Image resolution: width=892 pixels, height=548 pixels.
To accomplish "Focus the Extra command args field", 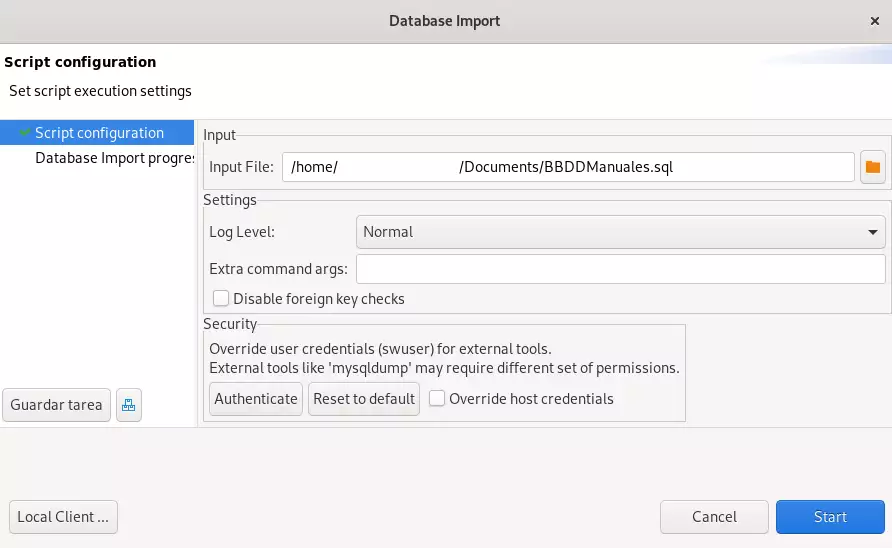I will pyautogui.click(x=620, y=269).
